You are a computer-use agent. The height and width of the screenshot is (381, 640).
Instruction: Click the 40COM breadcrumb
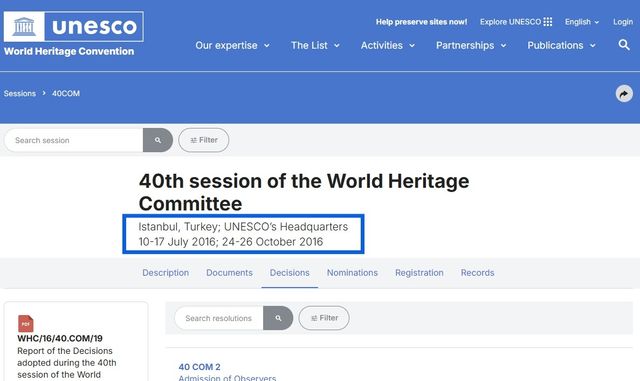click(x=66, y=94)
